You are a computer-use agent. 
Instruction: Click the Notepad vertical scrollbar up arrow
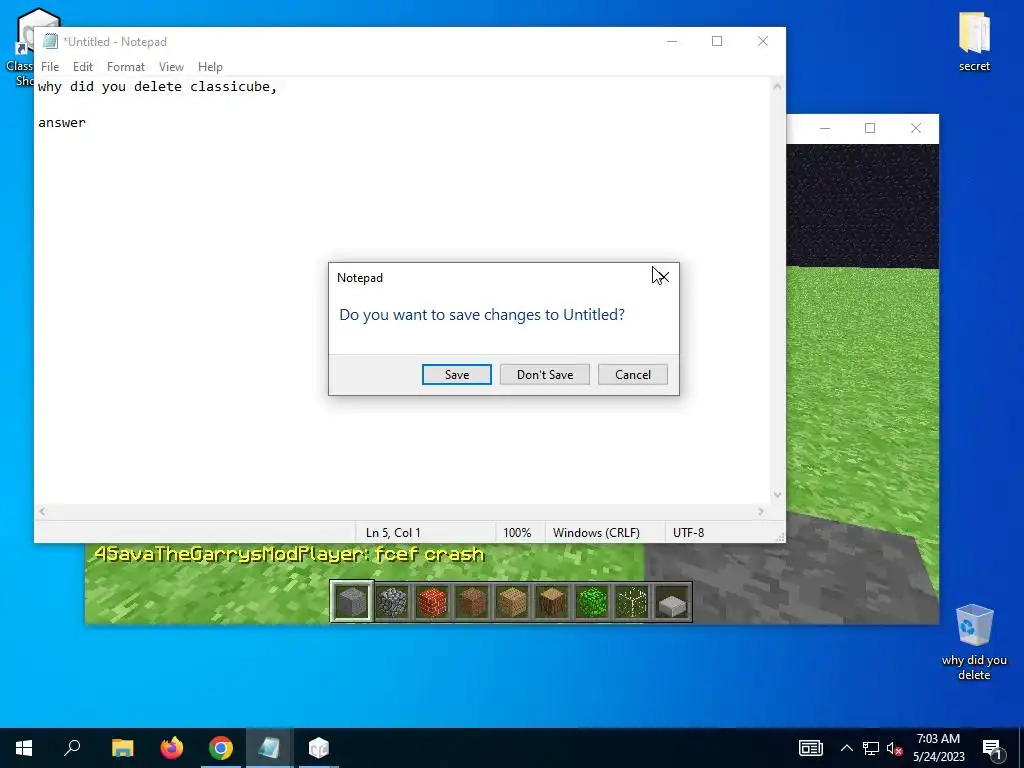click(777, 86)
